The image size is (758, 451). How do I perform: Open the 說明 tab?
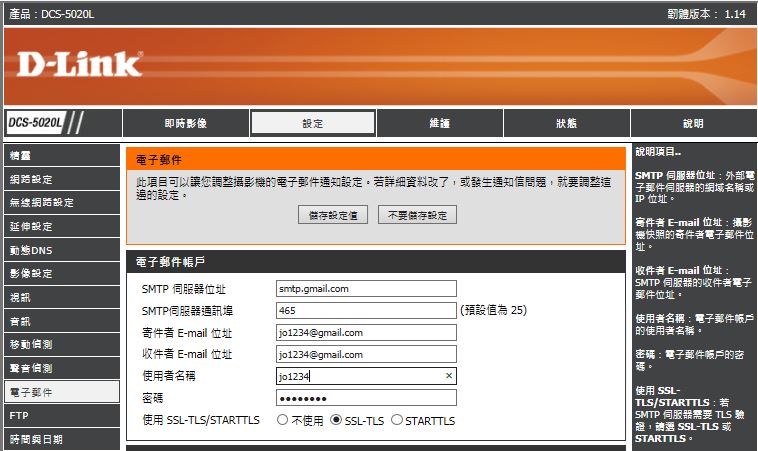click(693, 123)
